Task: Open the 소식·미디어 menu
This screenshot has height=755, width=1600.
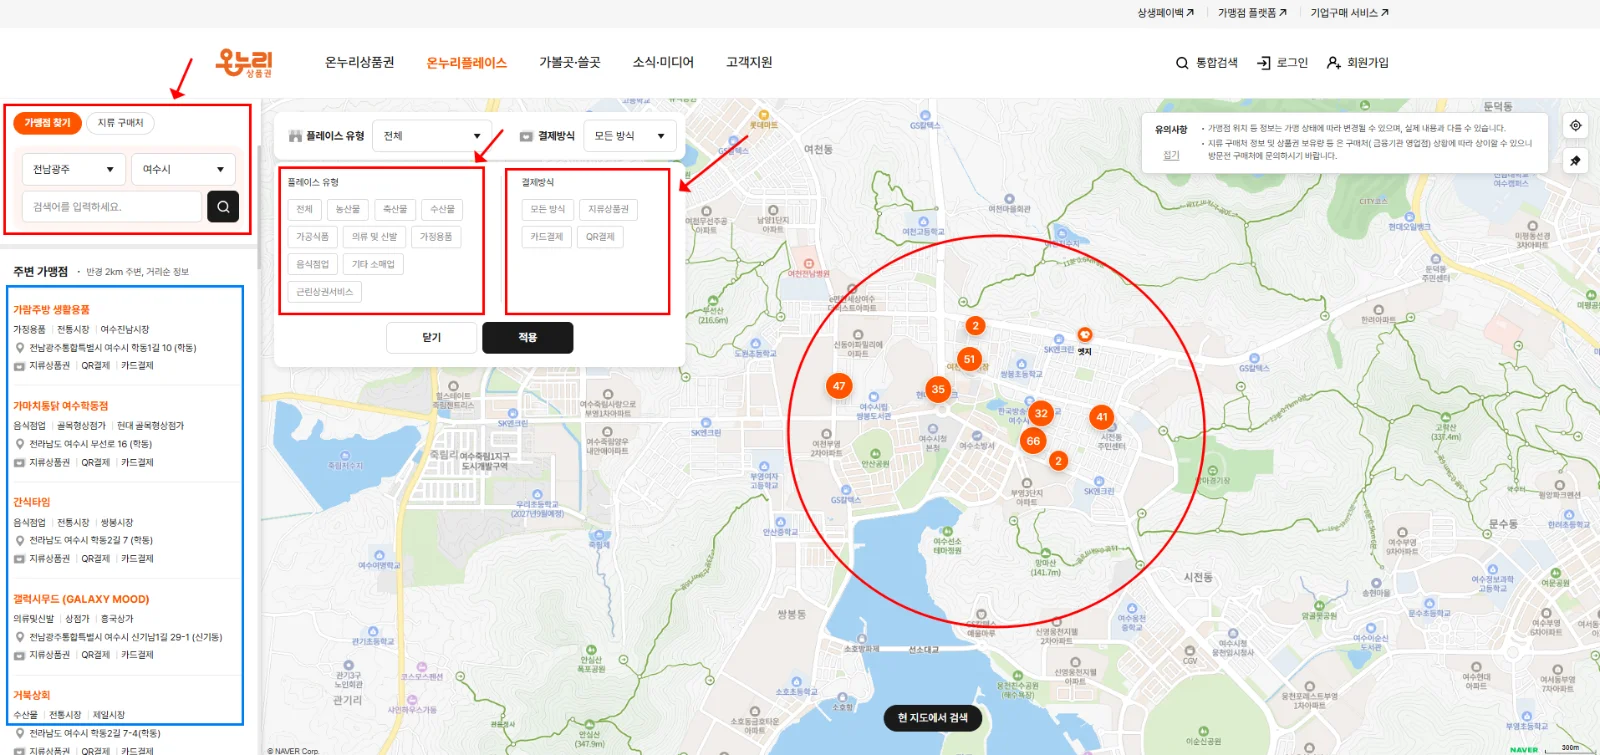Action: 663,63
